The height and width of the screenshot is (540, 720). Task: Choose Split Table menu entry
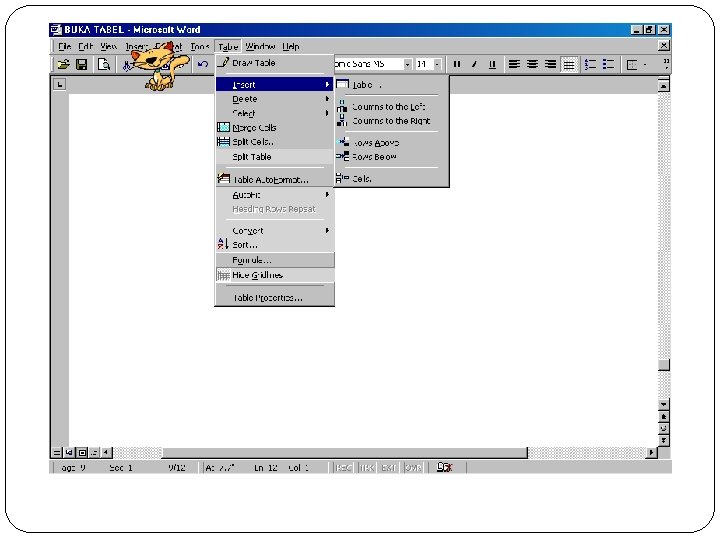(275, 157)
